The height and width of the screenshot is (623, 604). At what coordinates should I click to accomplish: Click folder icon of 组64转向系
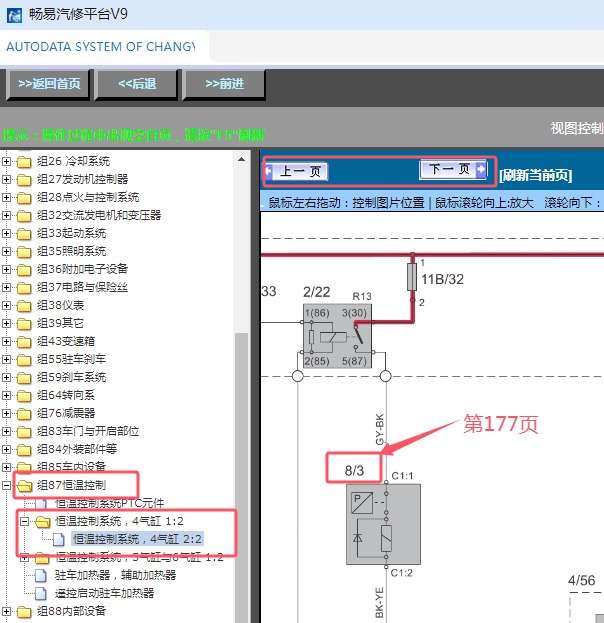24,396
